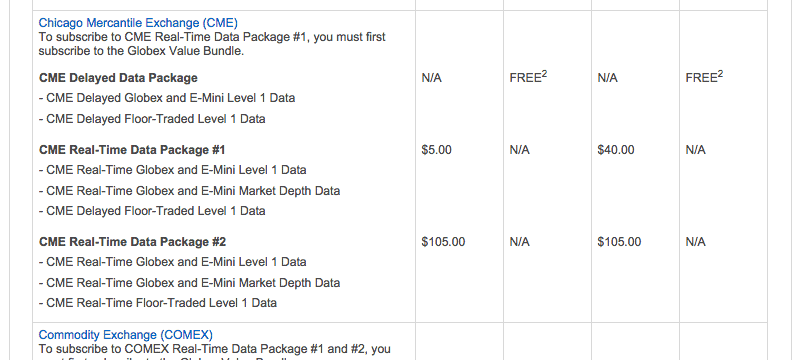The width and height of the screenshot is (800, 360).
Task: Select the CME Real-Time Data Package #1 heading
Action: (x=132, y=150)
